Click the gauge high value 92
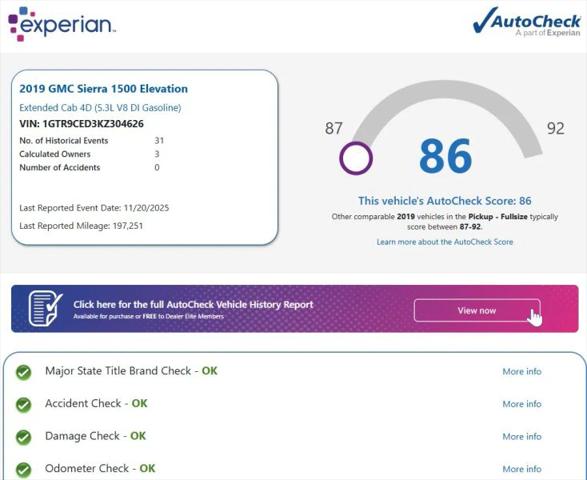Viewport: 587px width, 480px height. point(556,128)
